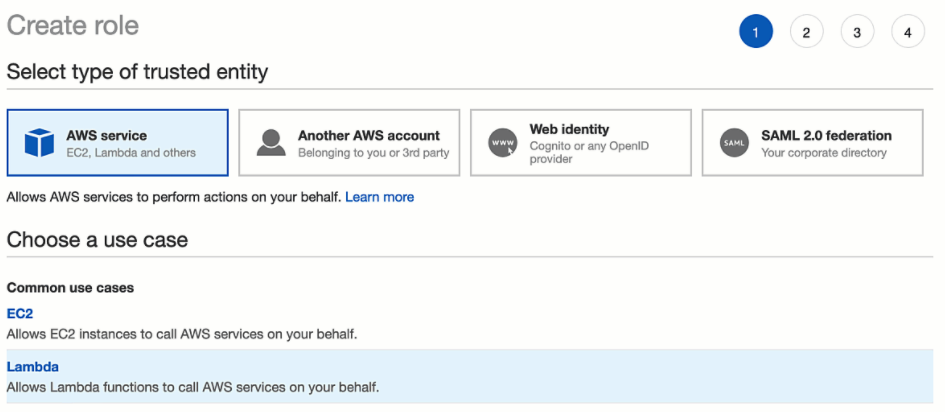This screenshot has width=945, height=412.
Task: Select the EC2 use case link
Action: (x=20, y=313)
